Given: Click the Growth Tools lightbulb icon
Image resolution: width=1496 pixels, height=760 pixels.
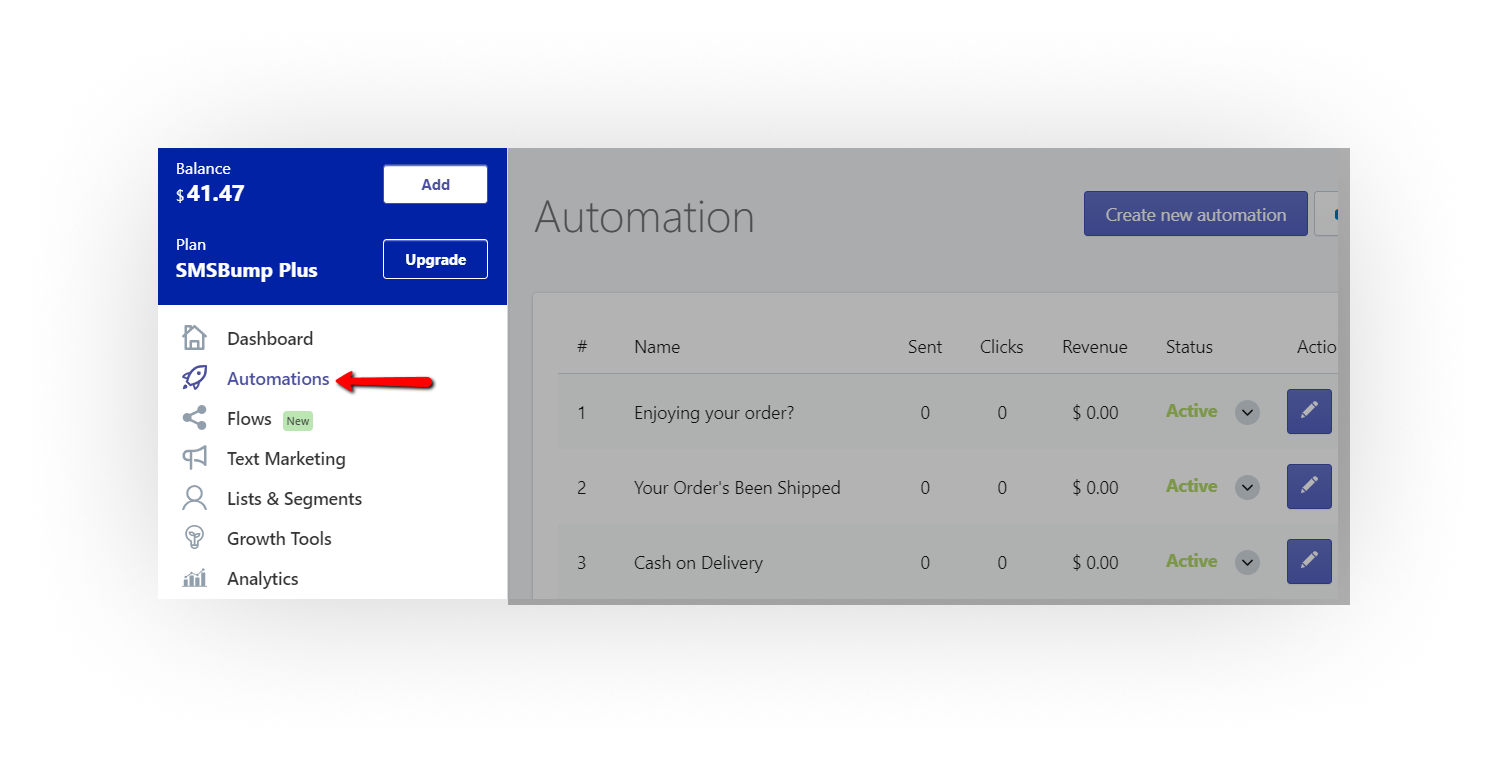Looking at the screenshot, I should pos(194,538).
